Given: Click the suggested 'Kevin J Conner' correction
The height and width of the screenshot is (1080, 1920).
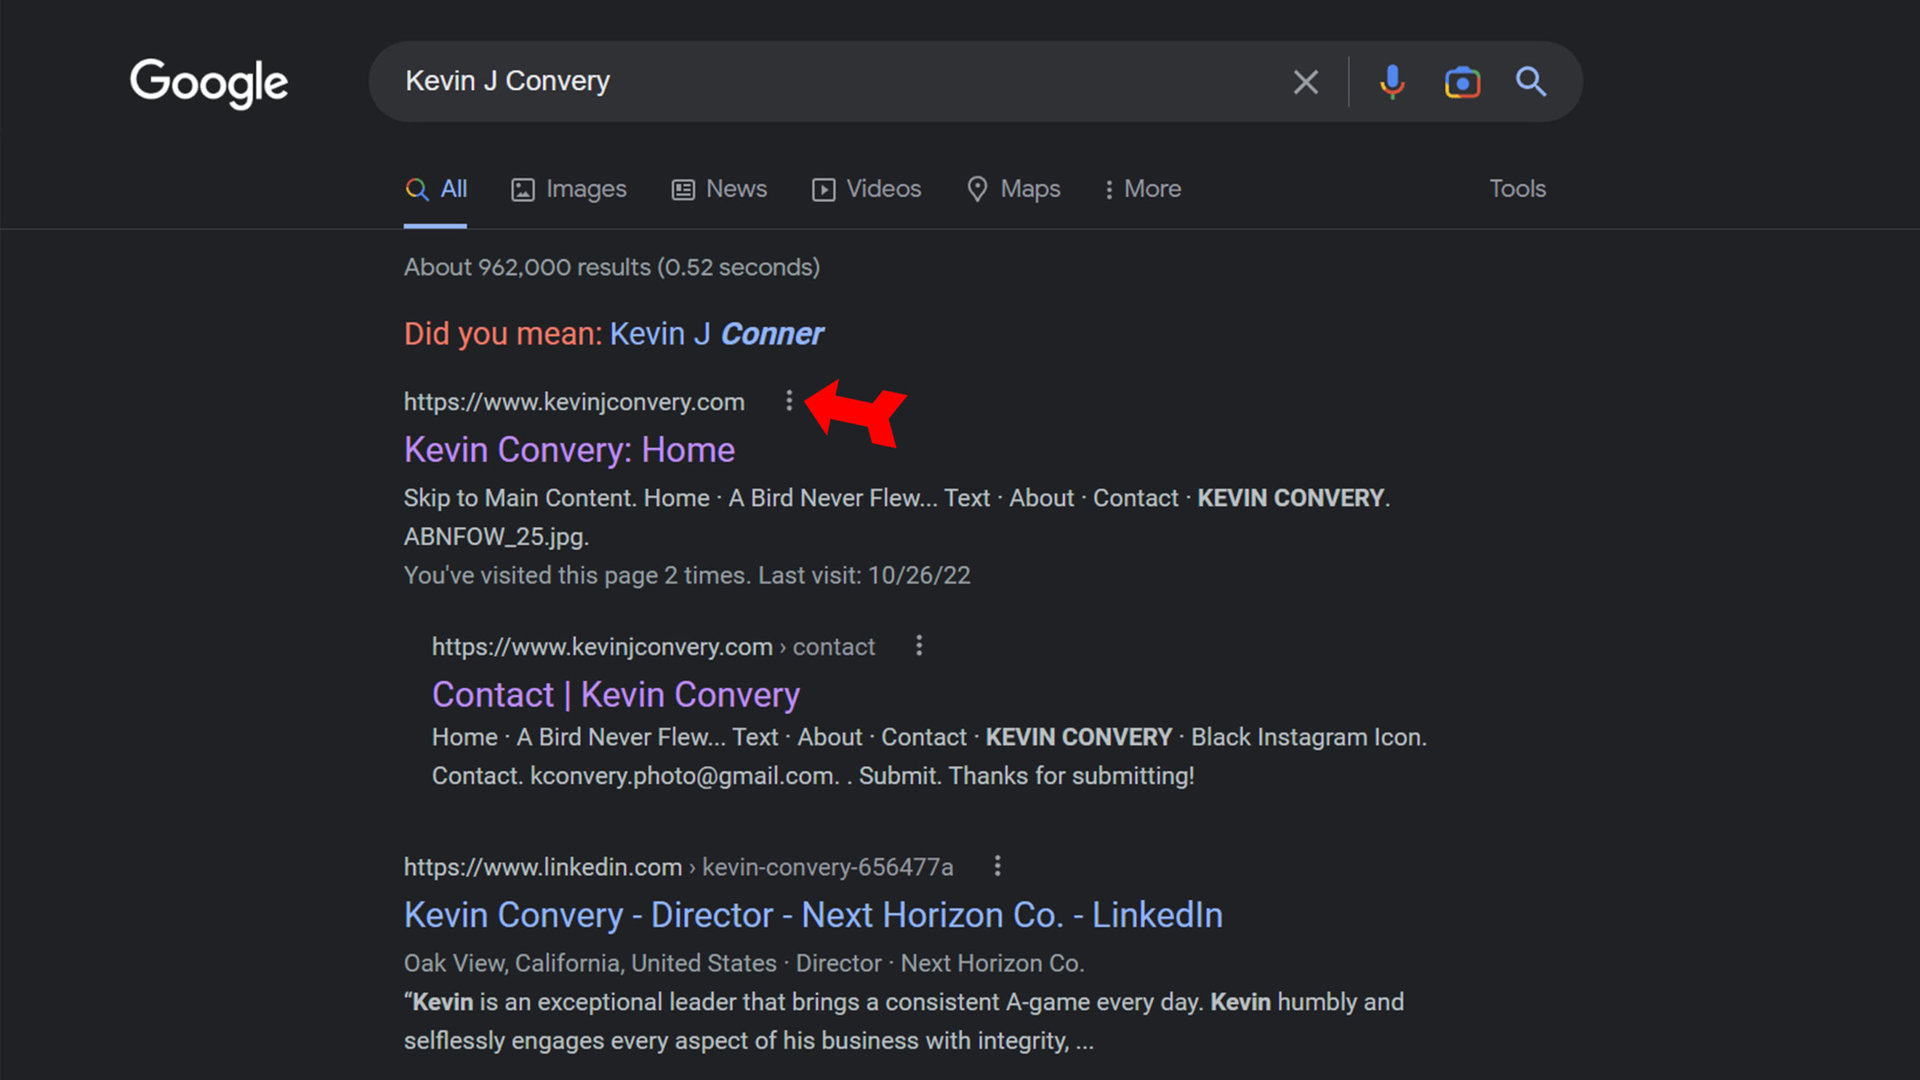Looking at the screenshot, I should coord(716,333).
